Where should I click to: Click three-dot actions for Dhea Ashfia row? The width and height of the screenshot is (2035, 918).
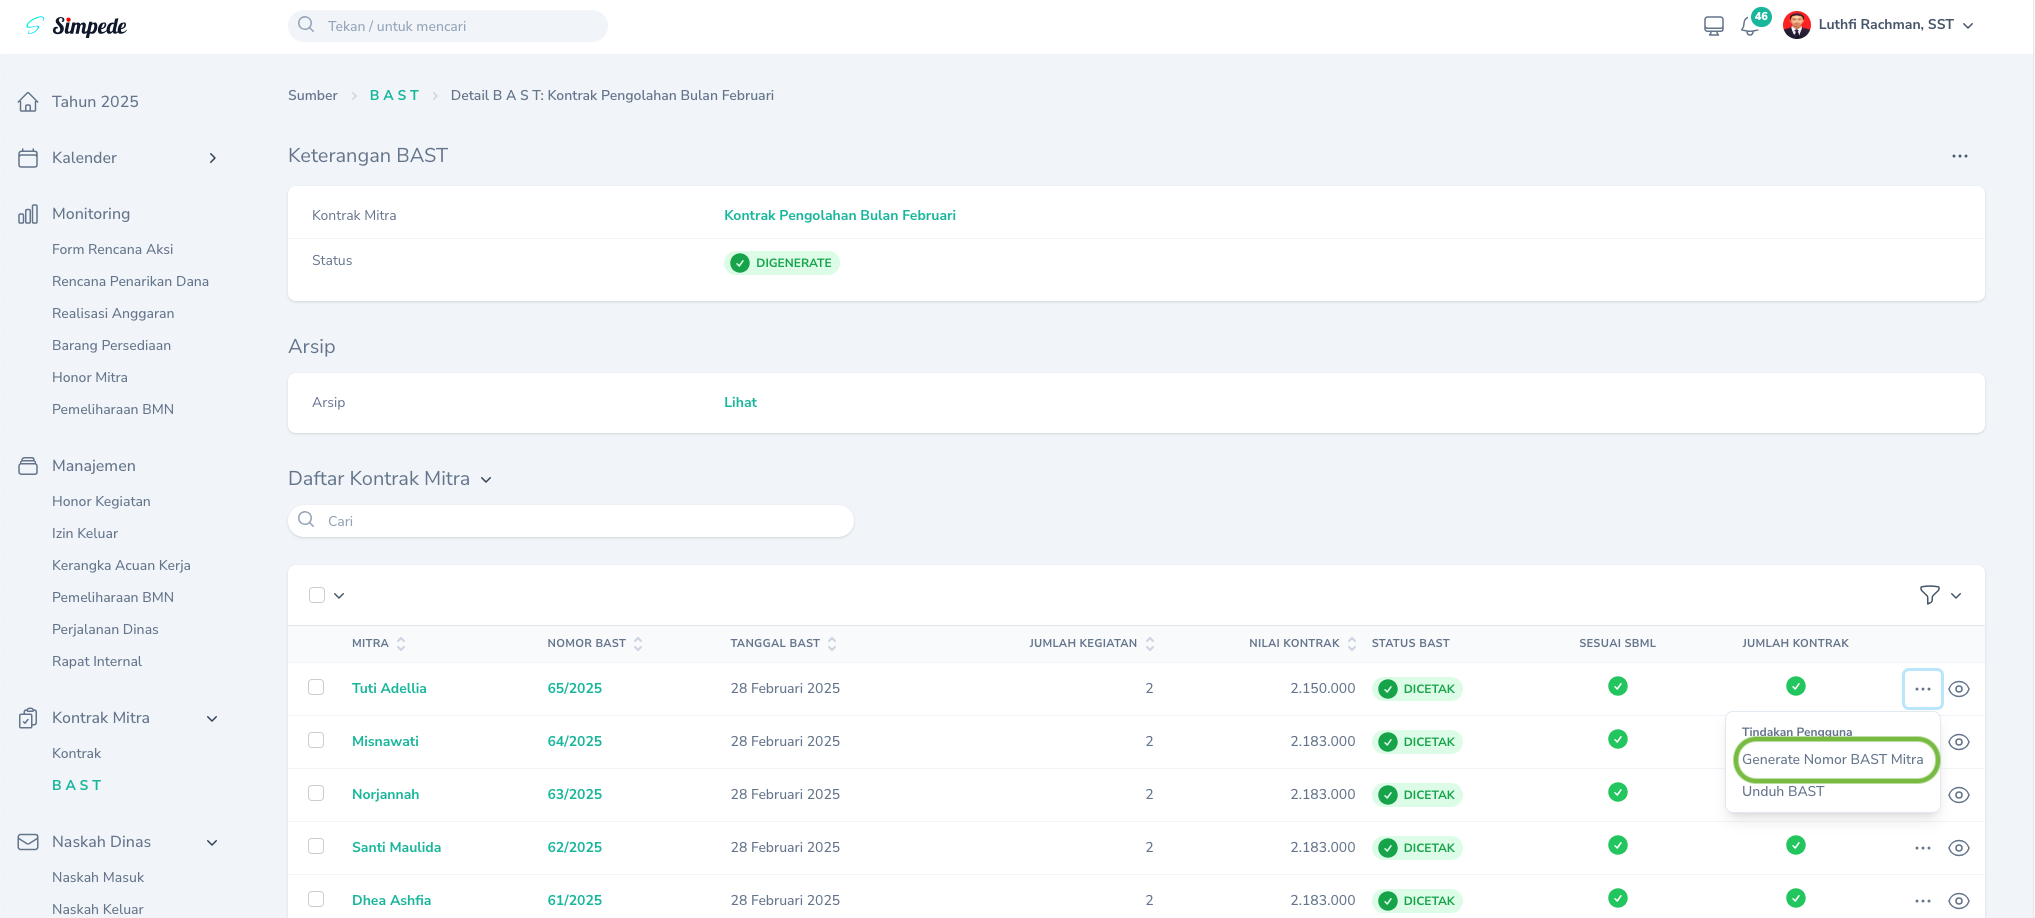(x=1923, y=901)
